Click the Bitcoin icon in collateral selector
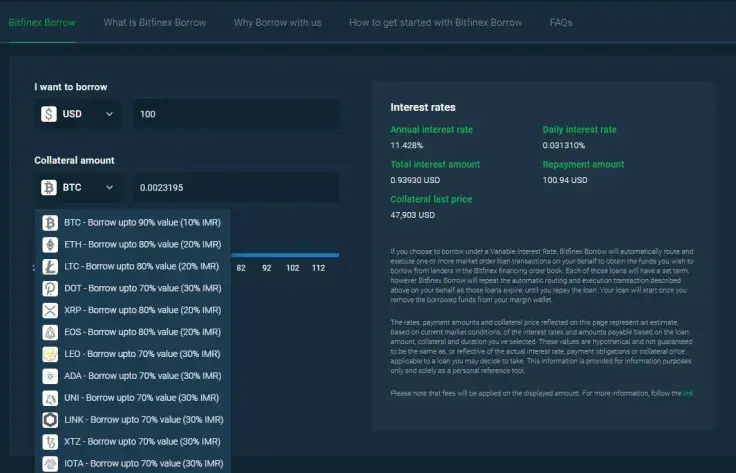 [49, 188]
